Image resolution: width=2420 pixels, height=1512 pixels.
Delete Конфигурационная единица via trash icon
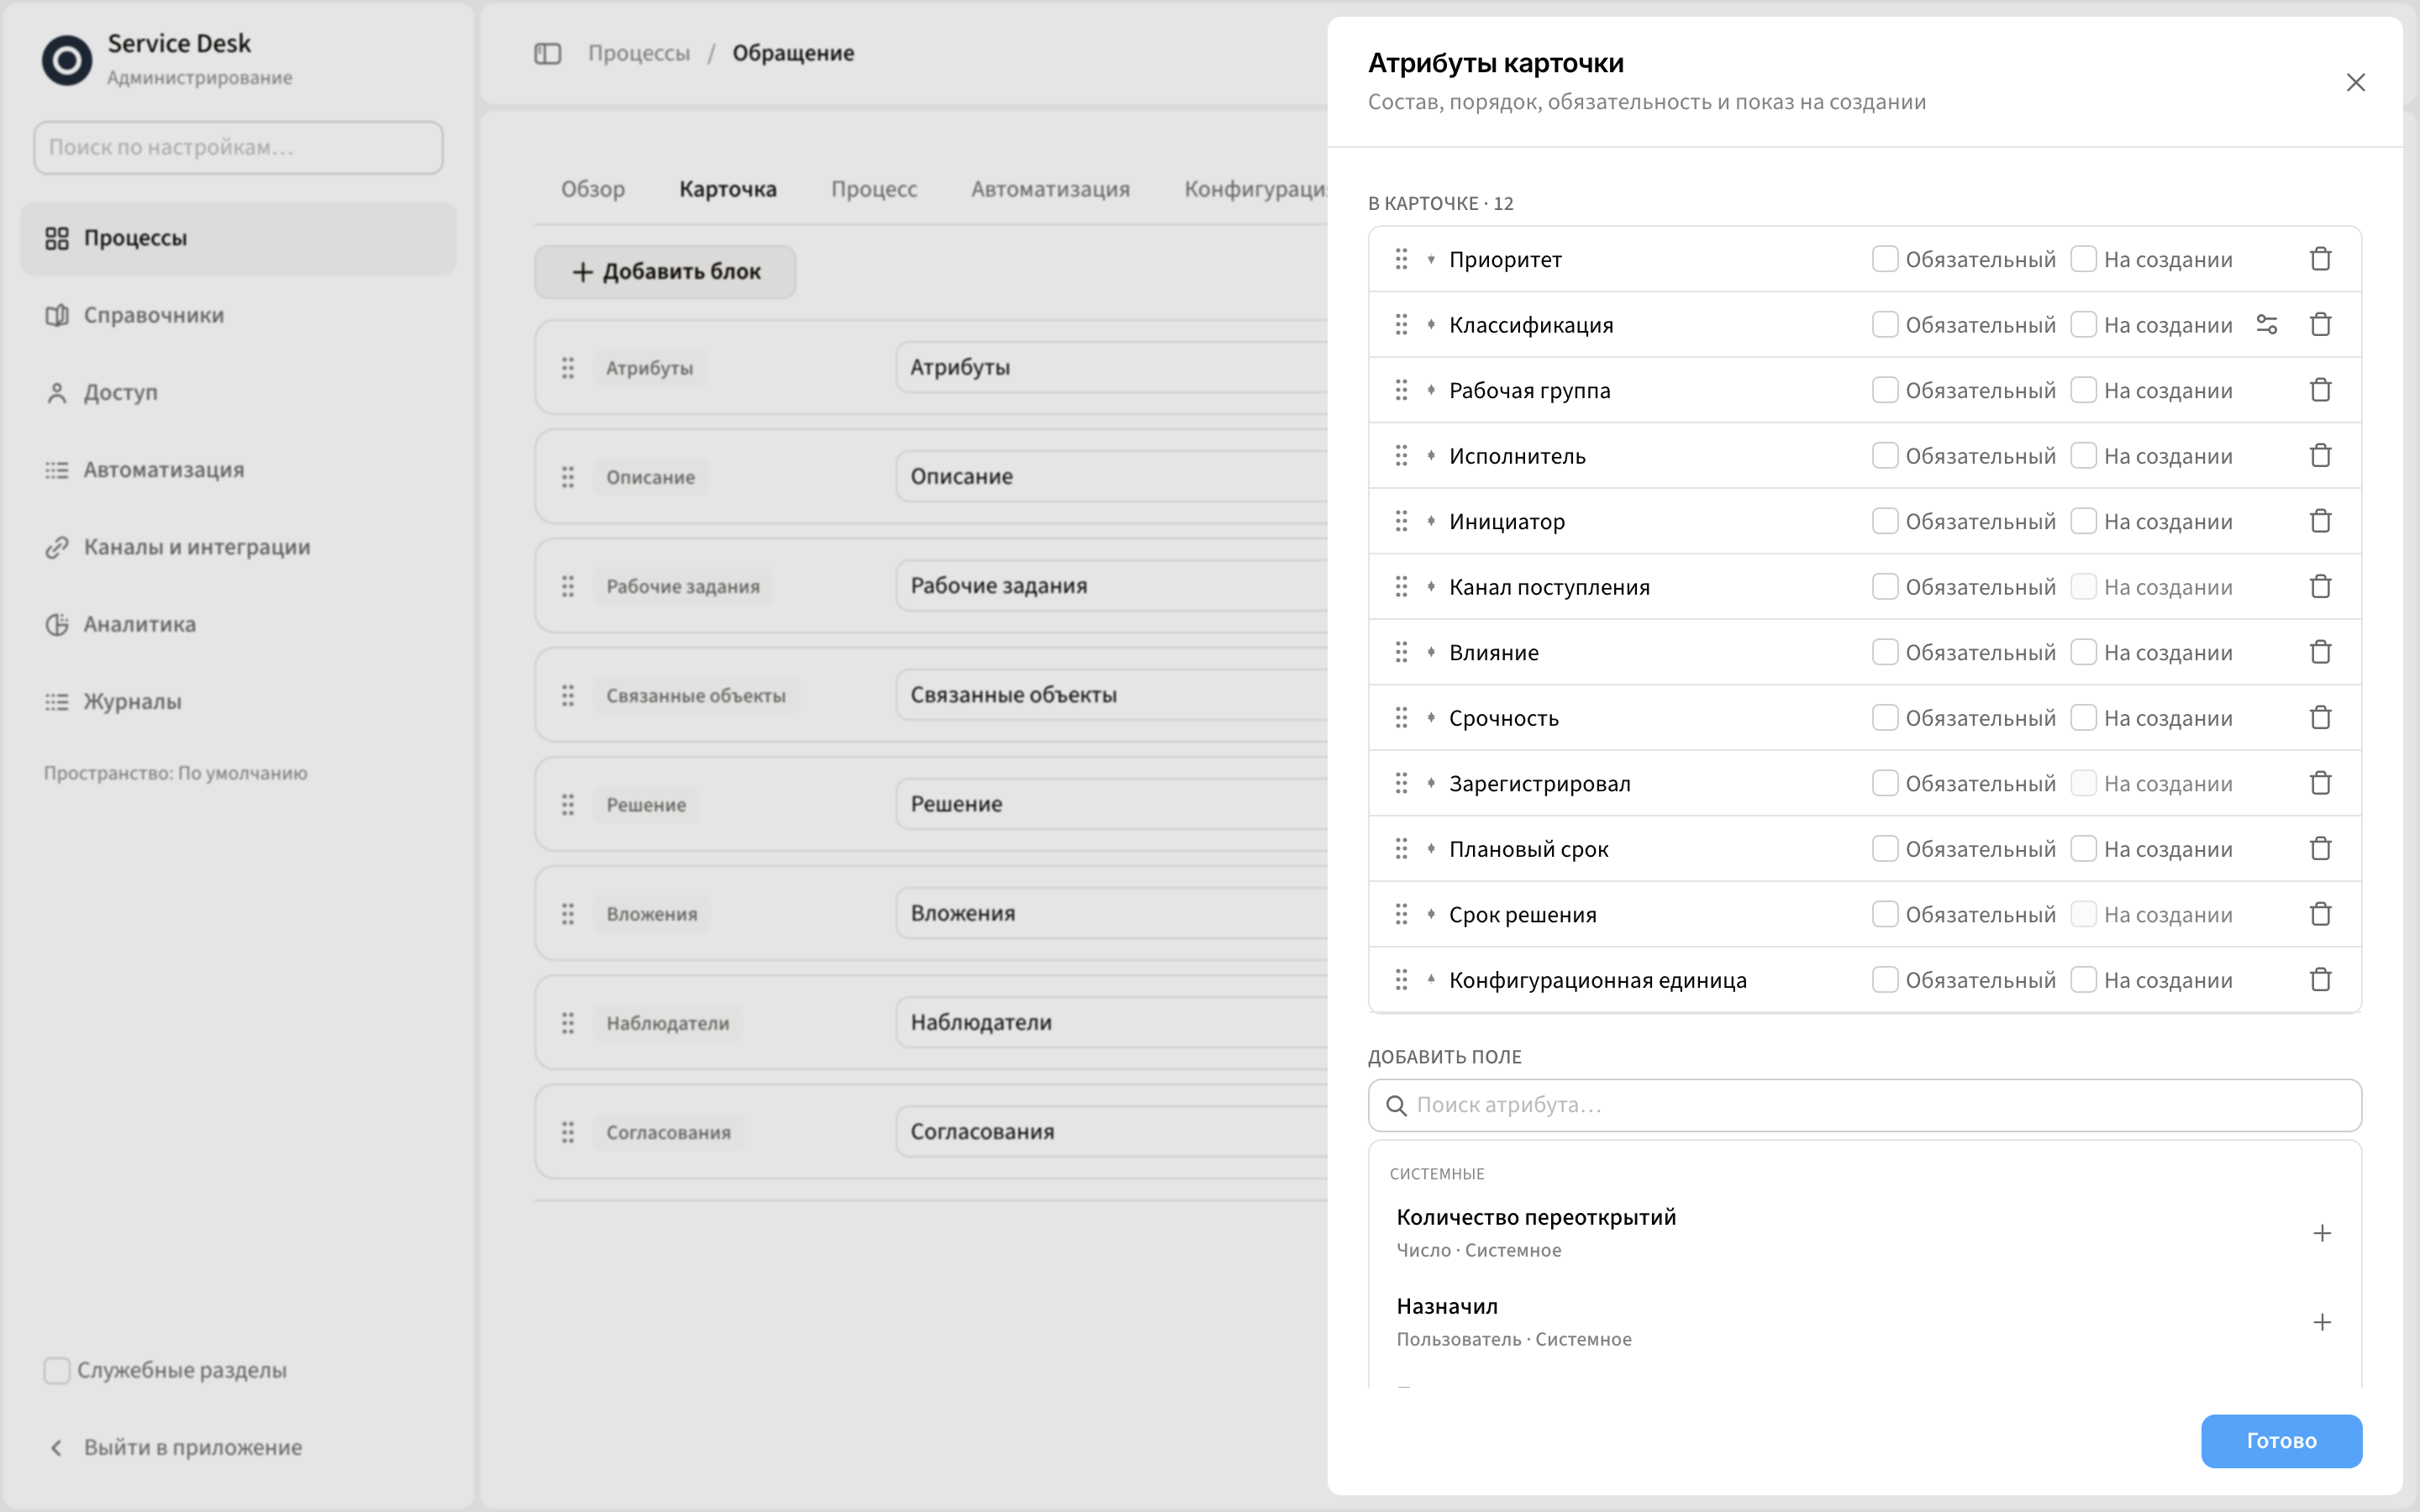coord(2320,979)
